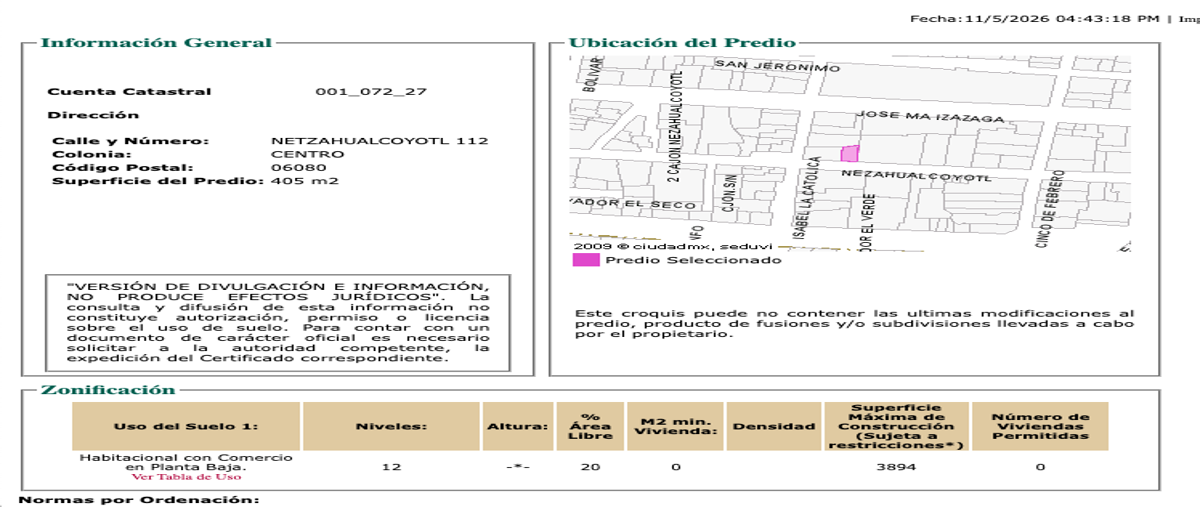The width and height of the screenshot is (1200, 507).
Task: Click the Colonia value CENTRO
Action: click(x=308, y=154)
